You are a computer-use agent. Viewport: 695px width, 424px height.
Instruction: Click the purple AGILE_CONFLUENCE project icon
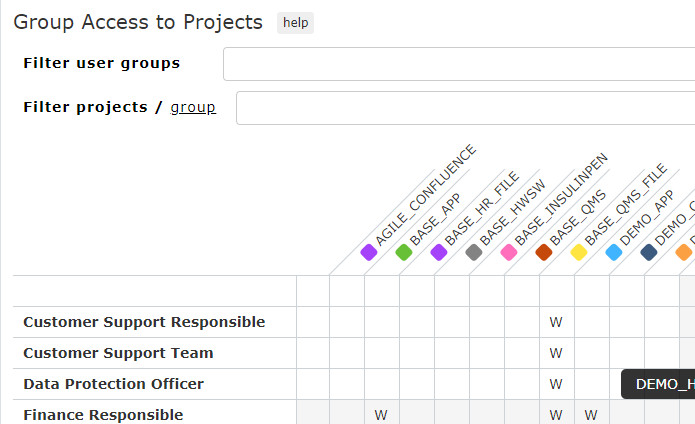point(369,253)
